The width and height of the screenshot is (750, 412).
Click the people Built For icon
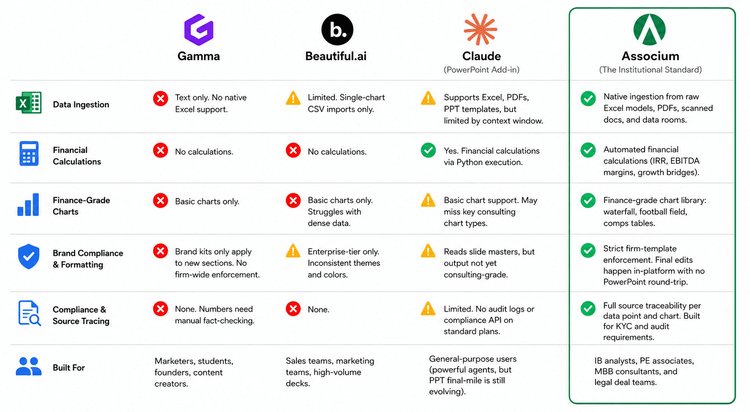(29, 367)
